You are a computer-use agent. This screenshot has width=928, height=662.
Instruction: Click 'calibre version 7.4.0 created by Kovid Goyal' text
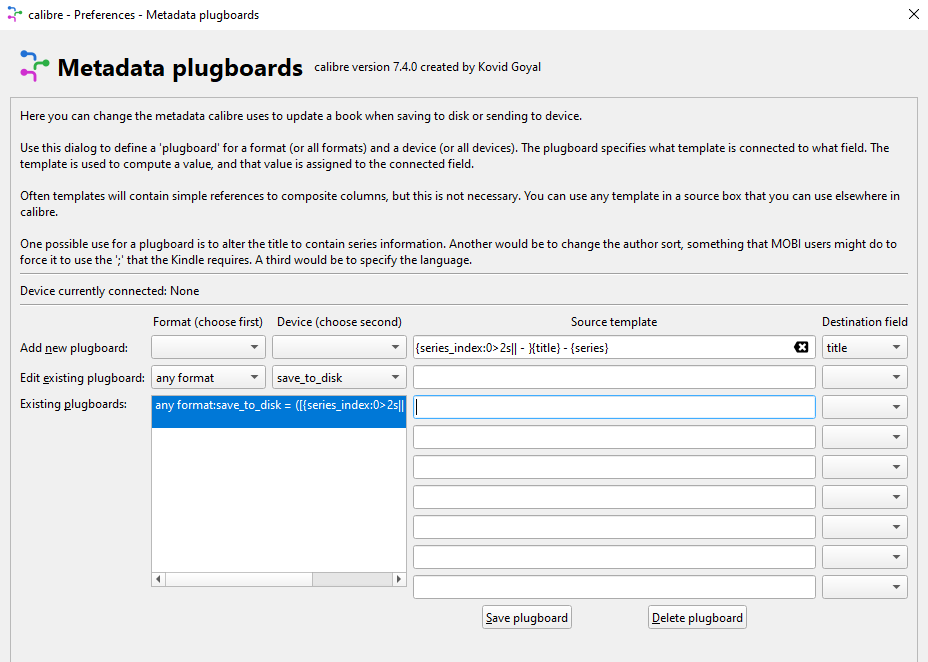point(427,67)
